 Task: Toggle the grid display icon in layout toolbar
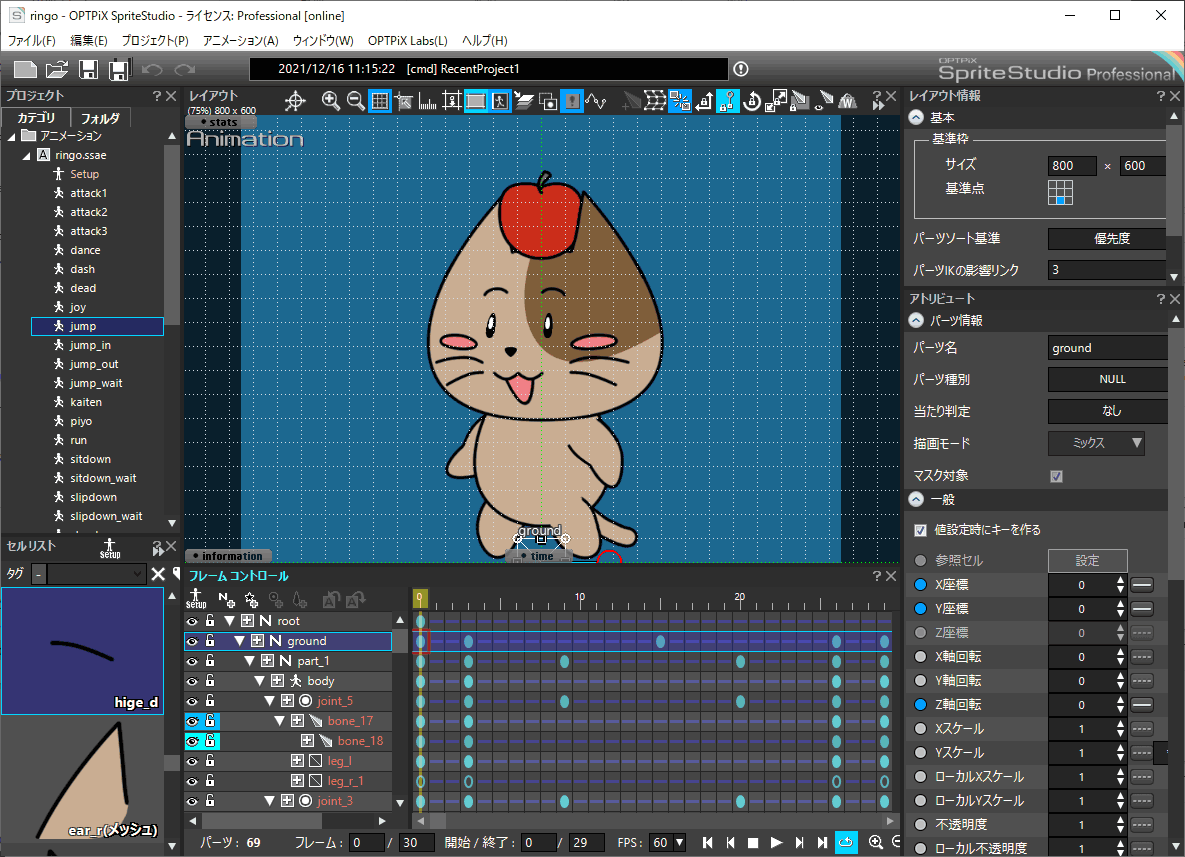tap(379, 101)
